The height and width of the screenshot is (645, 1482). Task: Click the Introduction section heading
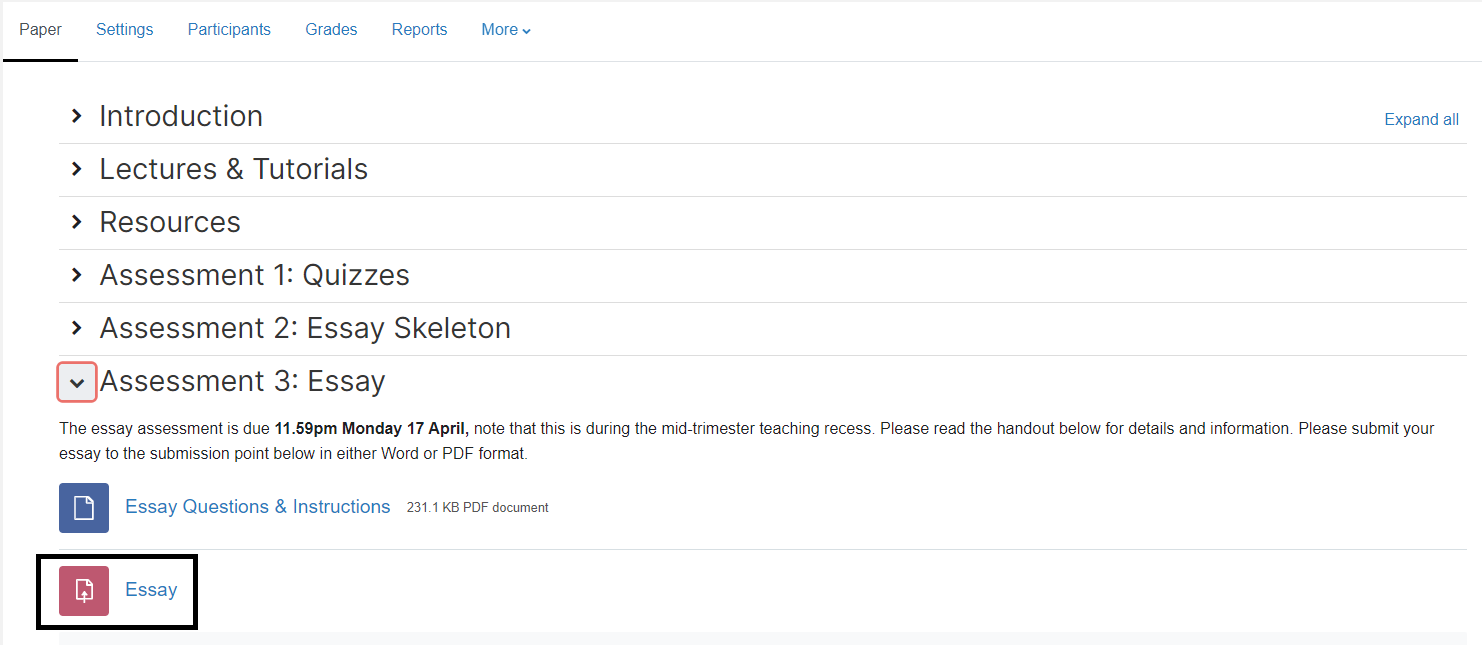click(x=181, y=116)
